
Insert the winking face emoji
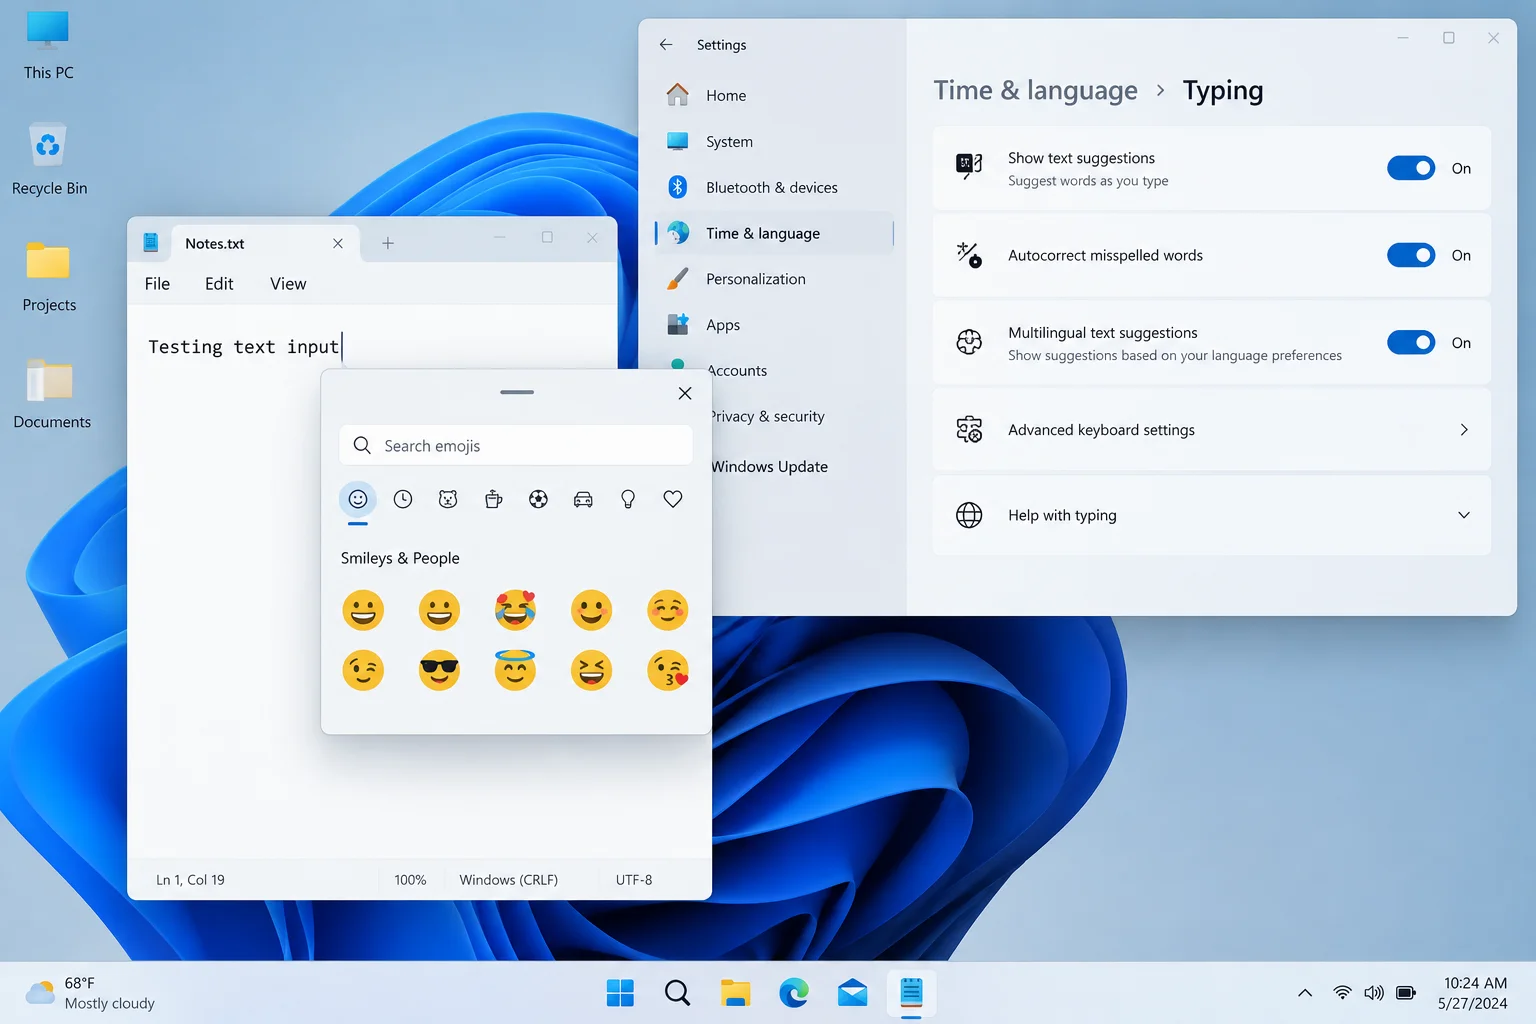363,670
